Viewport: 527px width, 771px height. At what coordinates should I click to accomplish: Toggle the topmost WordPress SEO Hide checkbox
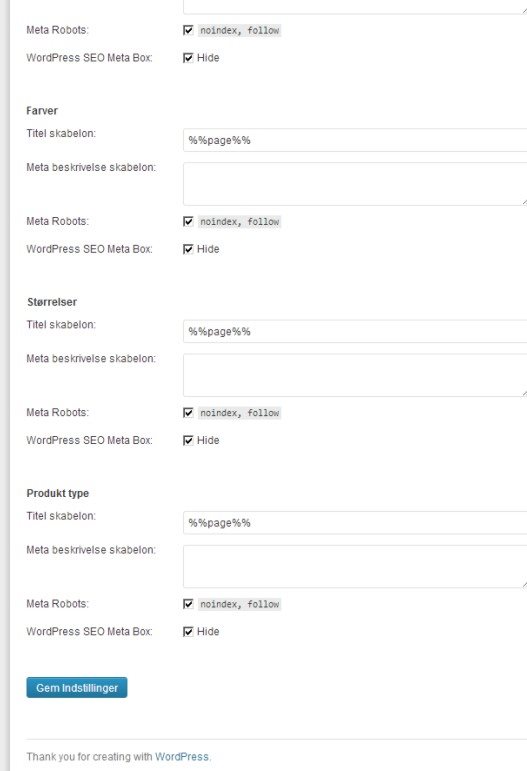[188, 58]
